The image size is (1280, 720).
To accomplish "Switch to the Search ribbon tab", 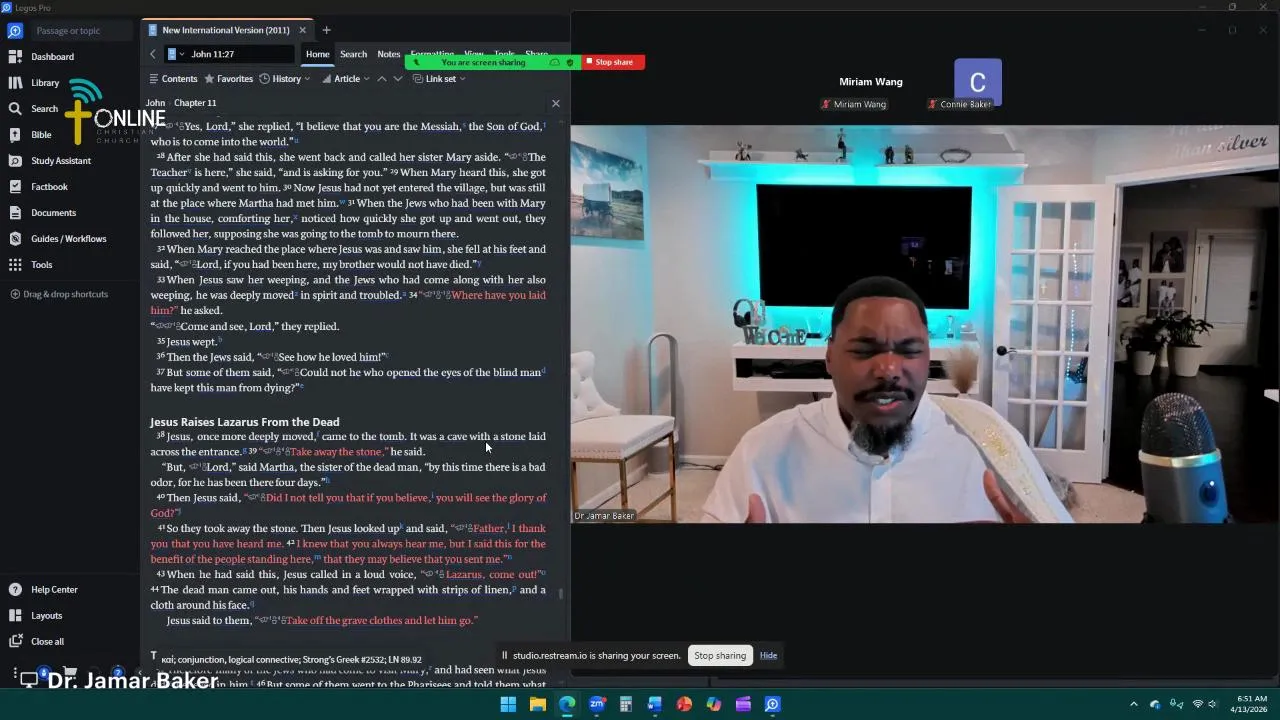I will (x=353, y=54).
